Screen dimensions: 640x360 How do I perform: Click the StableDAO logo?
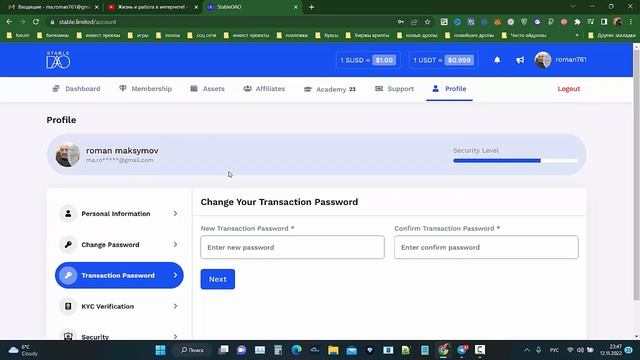click(58, 60)
